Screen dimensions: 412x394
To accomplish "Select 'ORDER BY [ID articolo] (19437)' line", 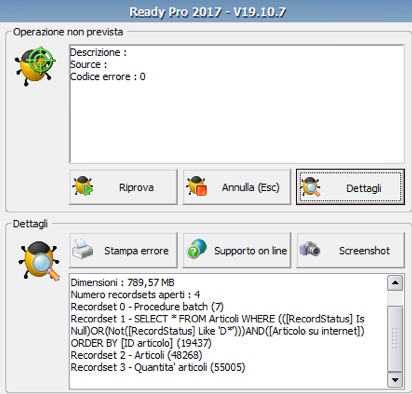I will click(x=141, y=343).
